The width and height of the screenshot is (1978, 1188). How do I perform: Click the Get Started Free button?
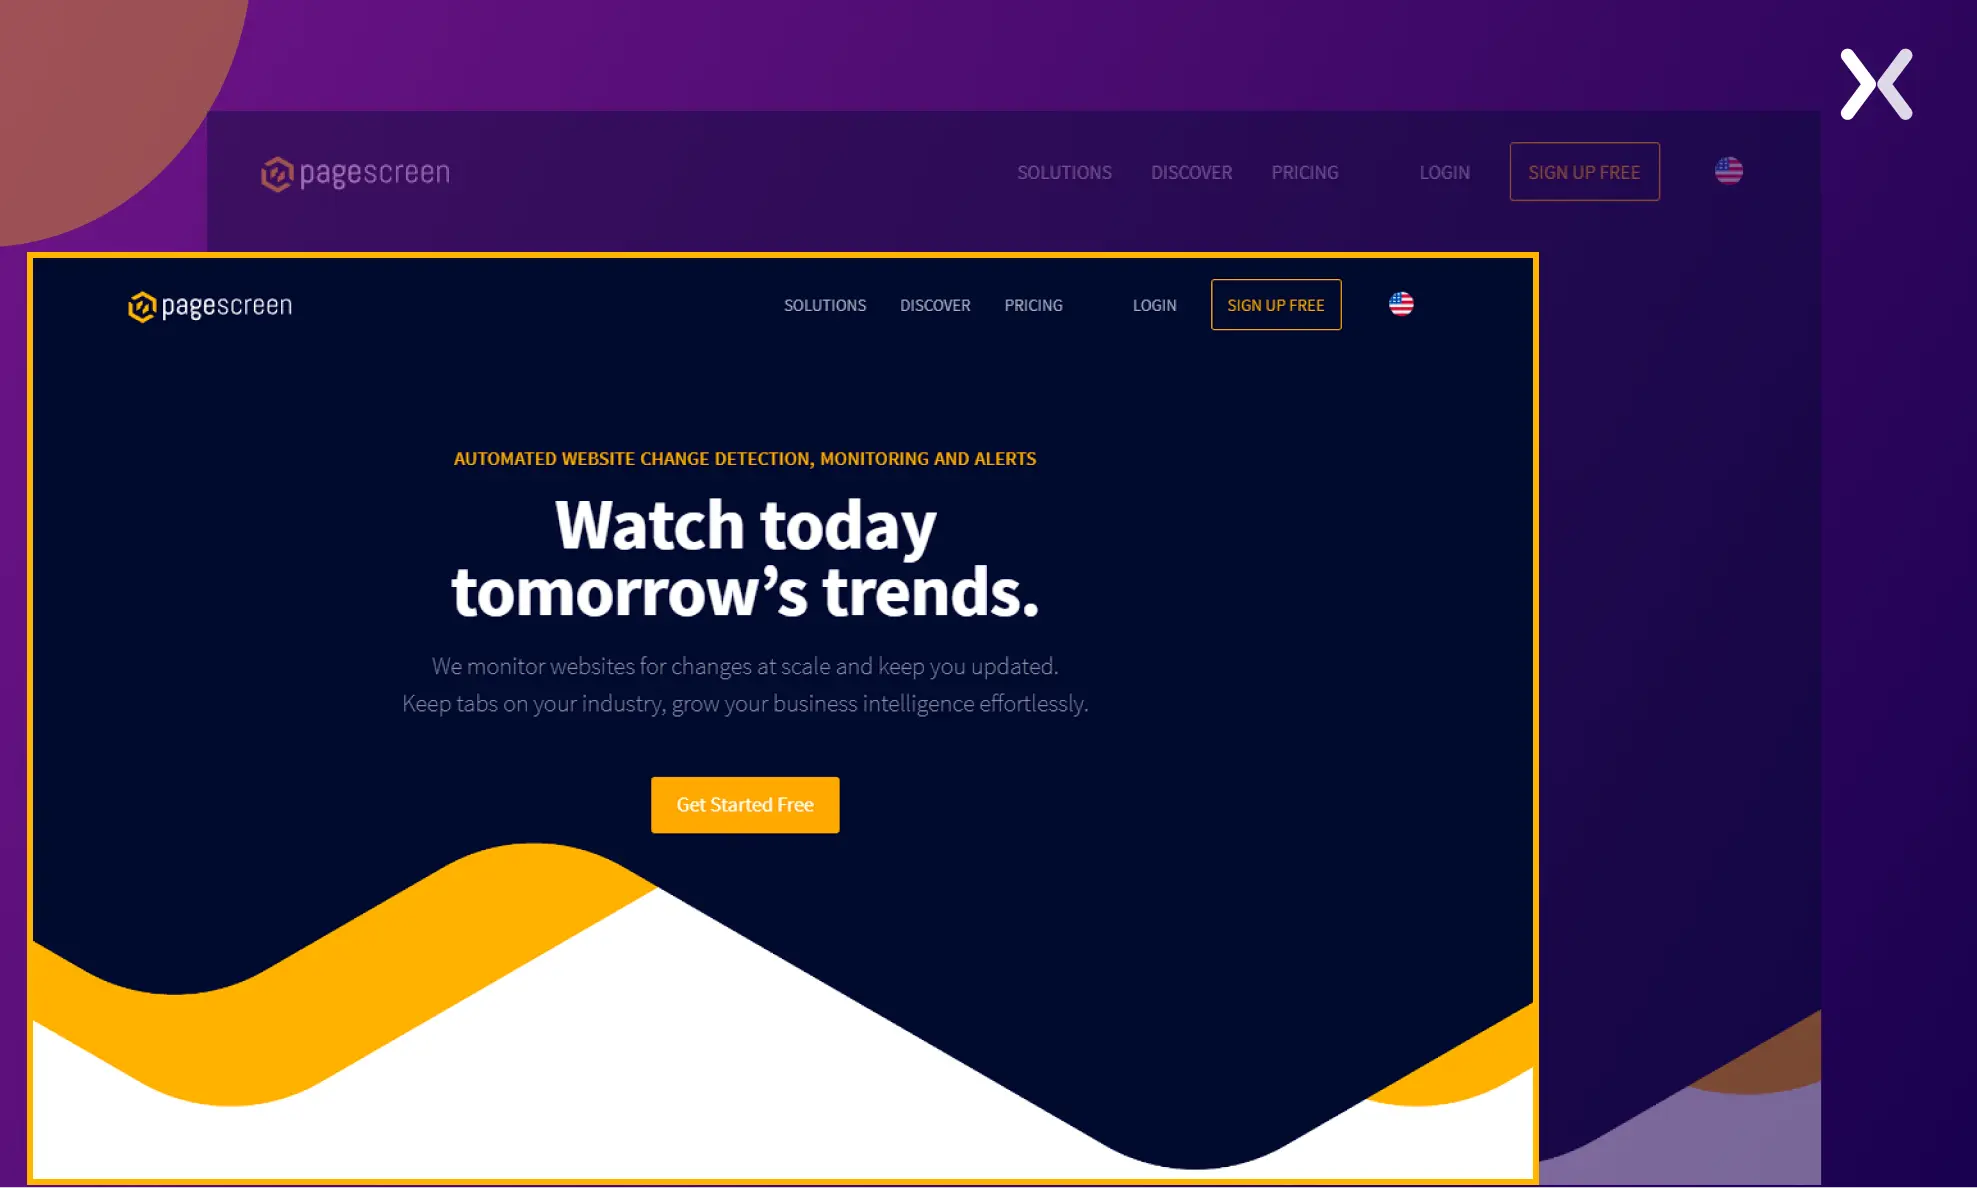click(745, 805)
